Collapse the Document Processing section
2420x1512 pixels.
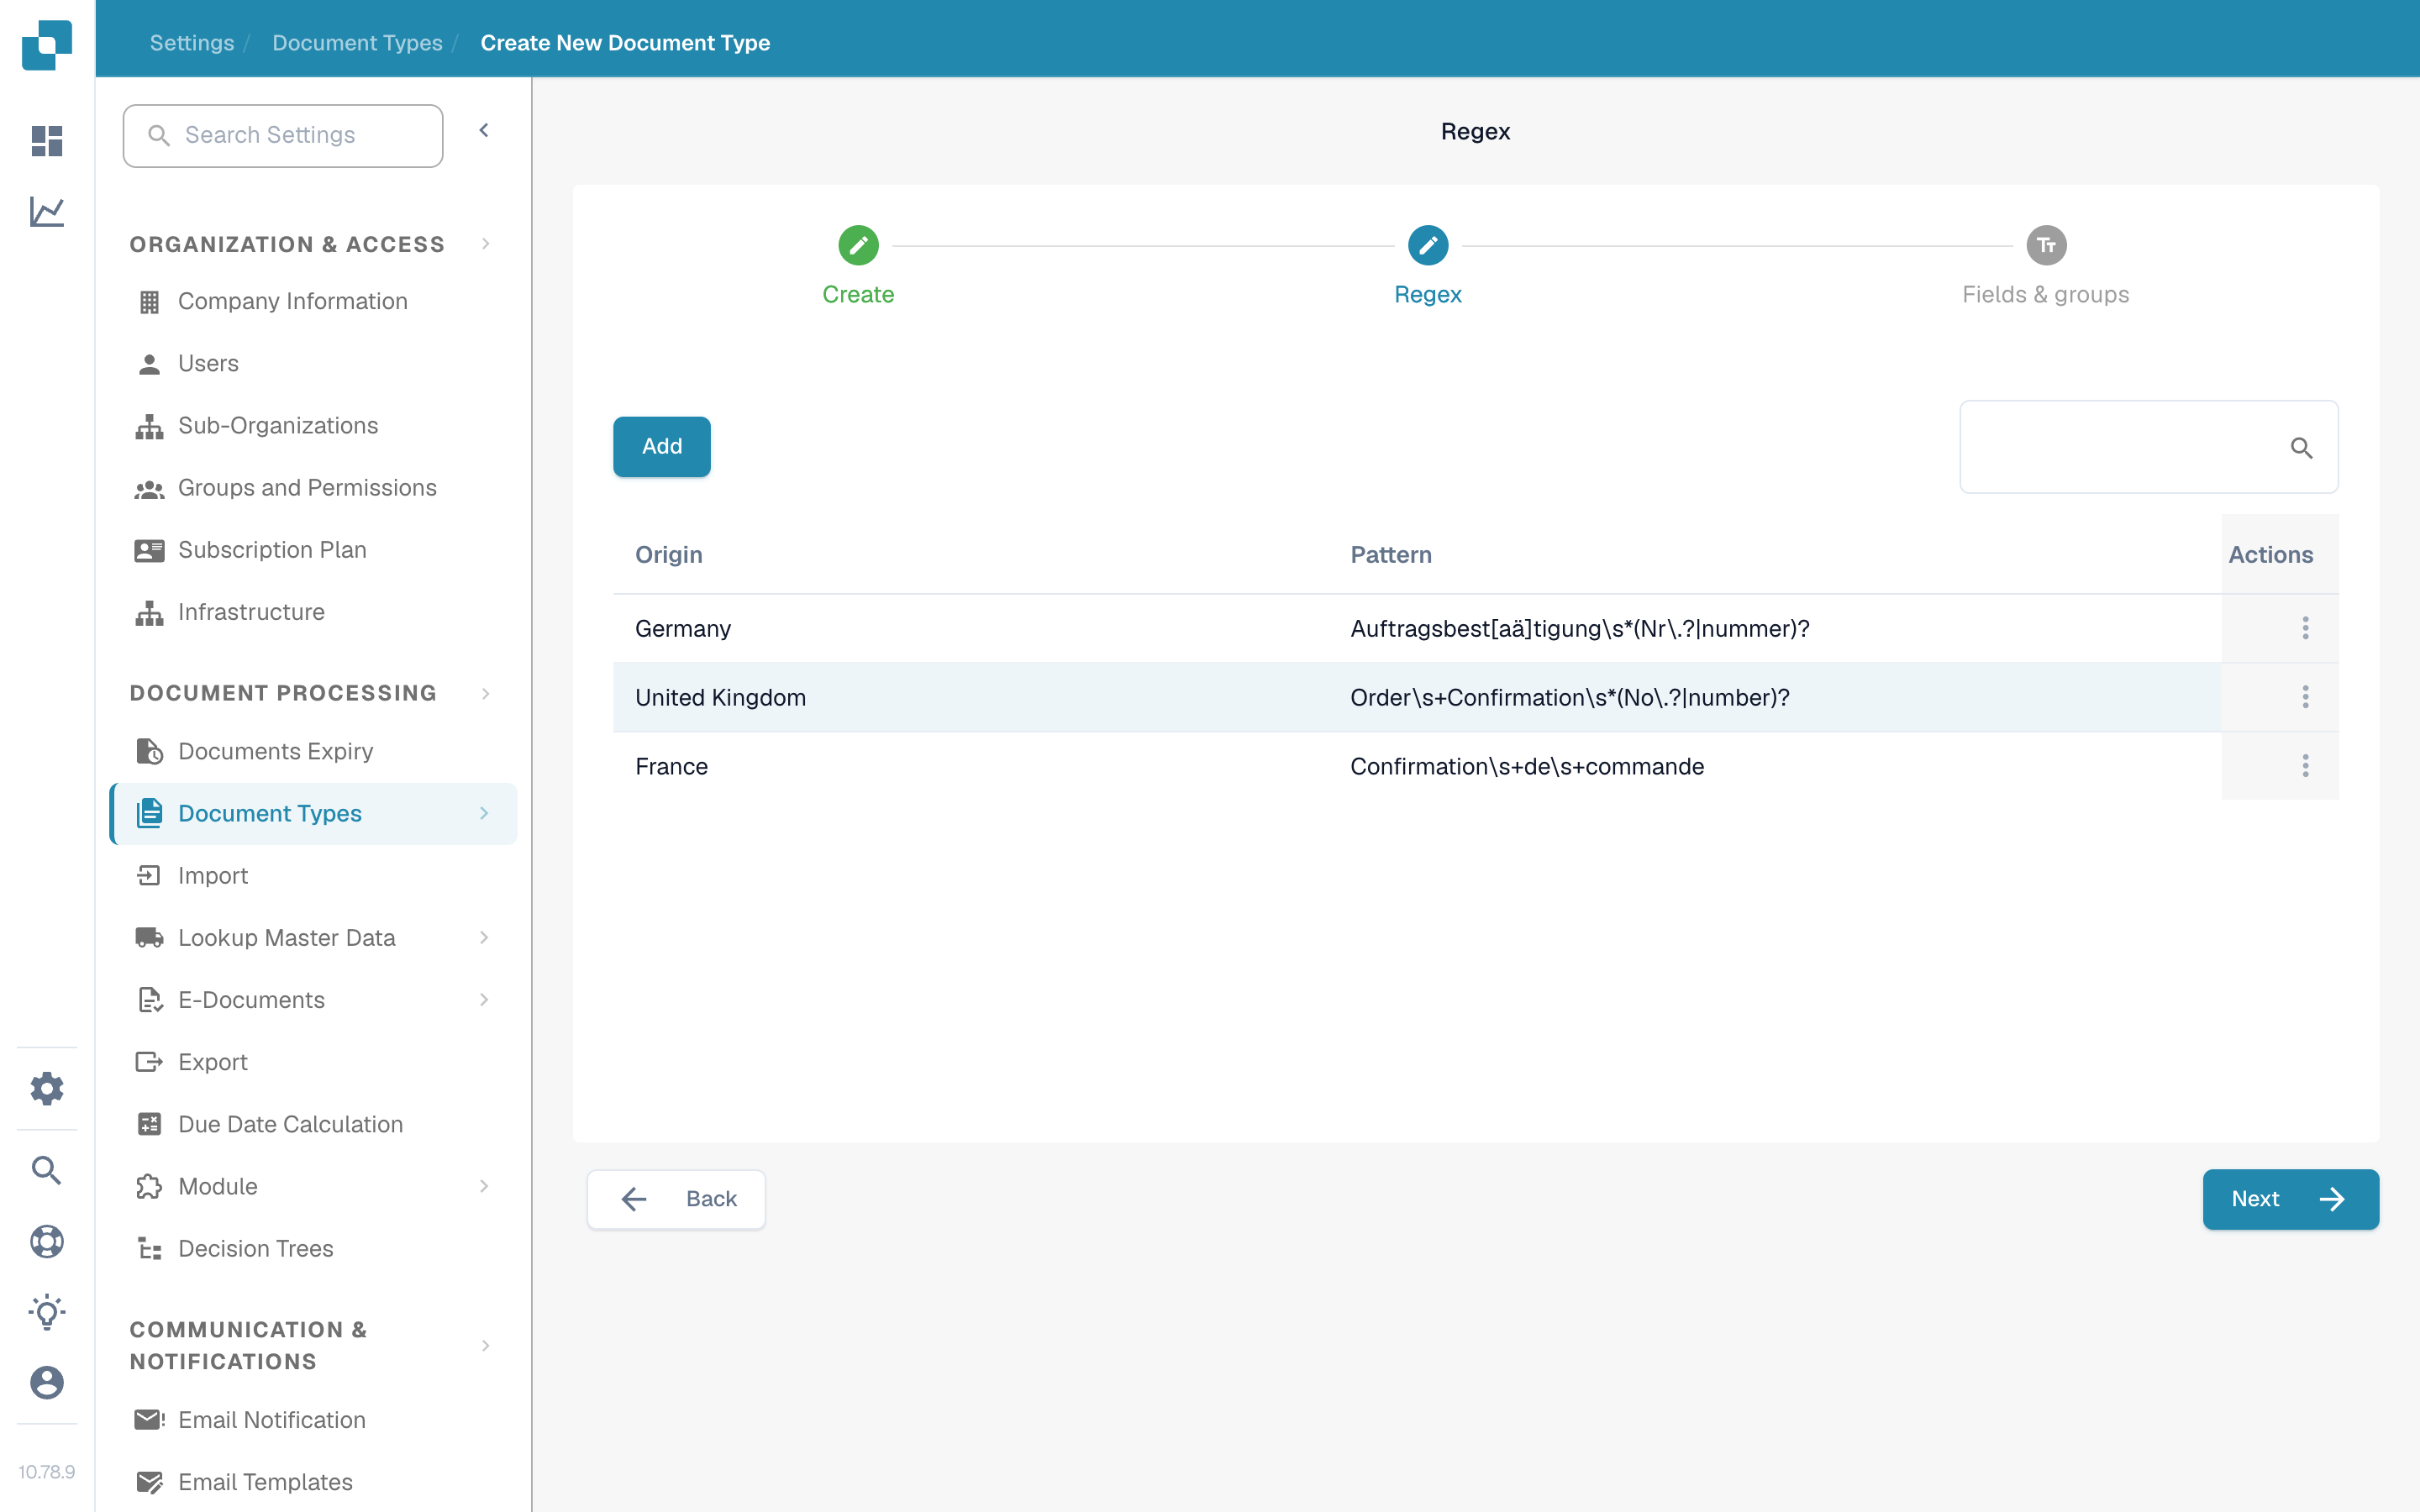[486, 693]
